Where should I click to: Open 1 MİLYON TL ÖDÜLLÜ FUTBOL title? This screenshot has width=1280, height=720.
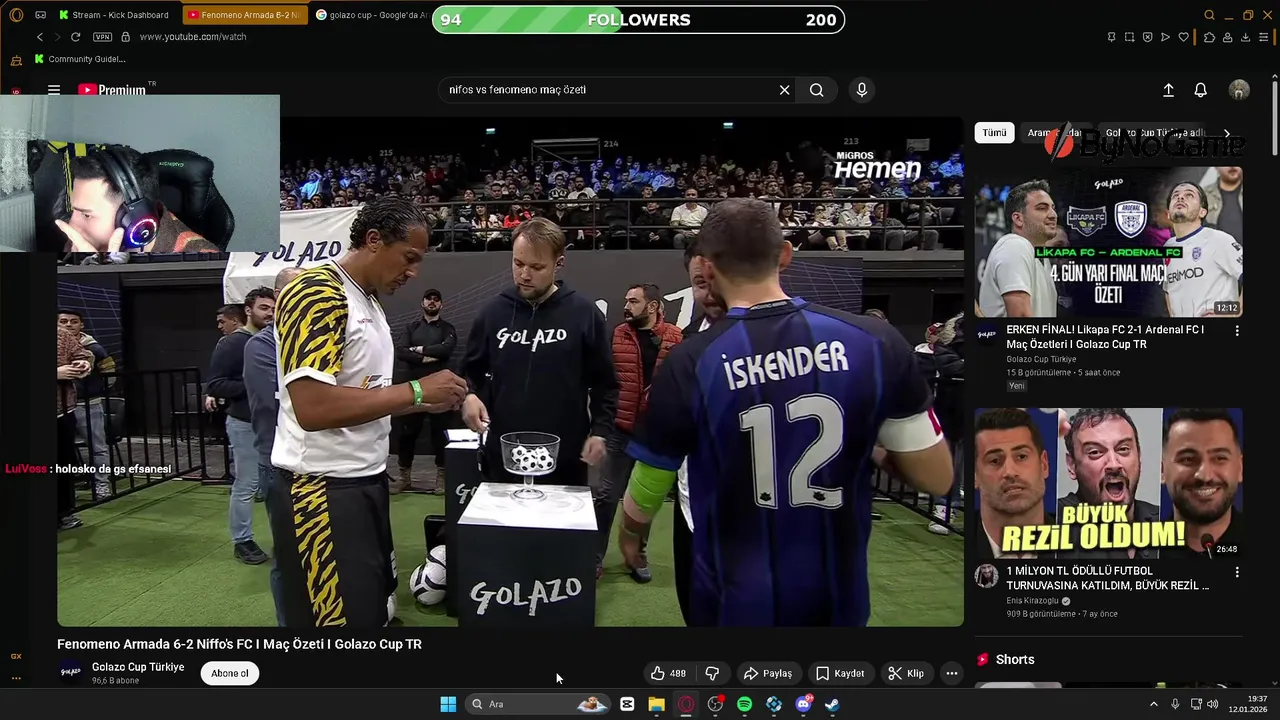pos(1107,578)
